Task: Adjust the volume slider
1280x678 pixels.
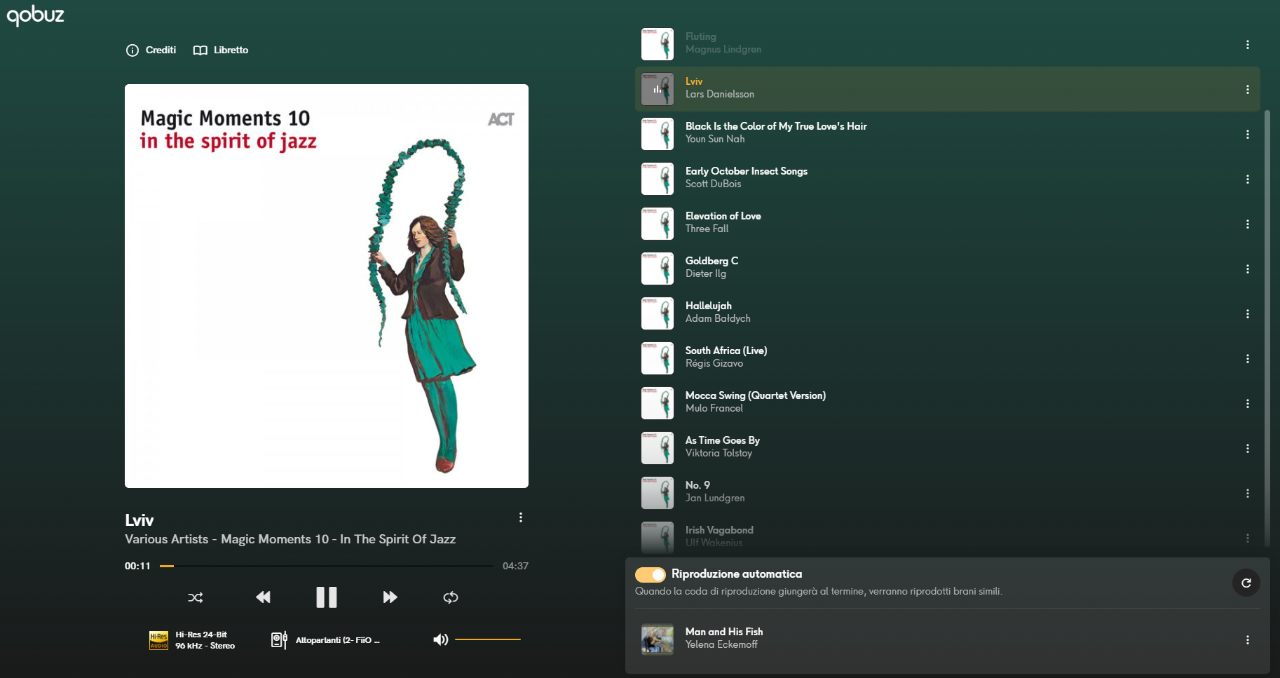Action: coord(488,639)
